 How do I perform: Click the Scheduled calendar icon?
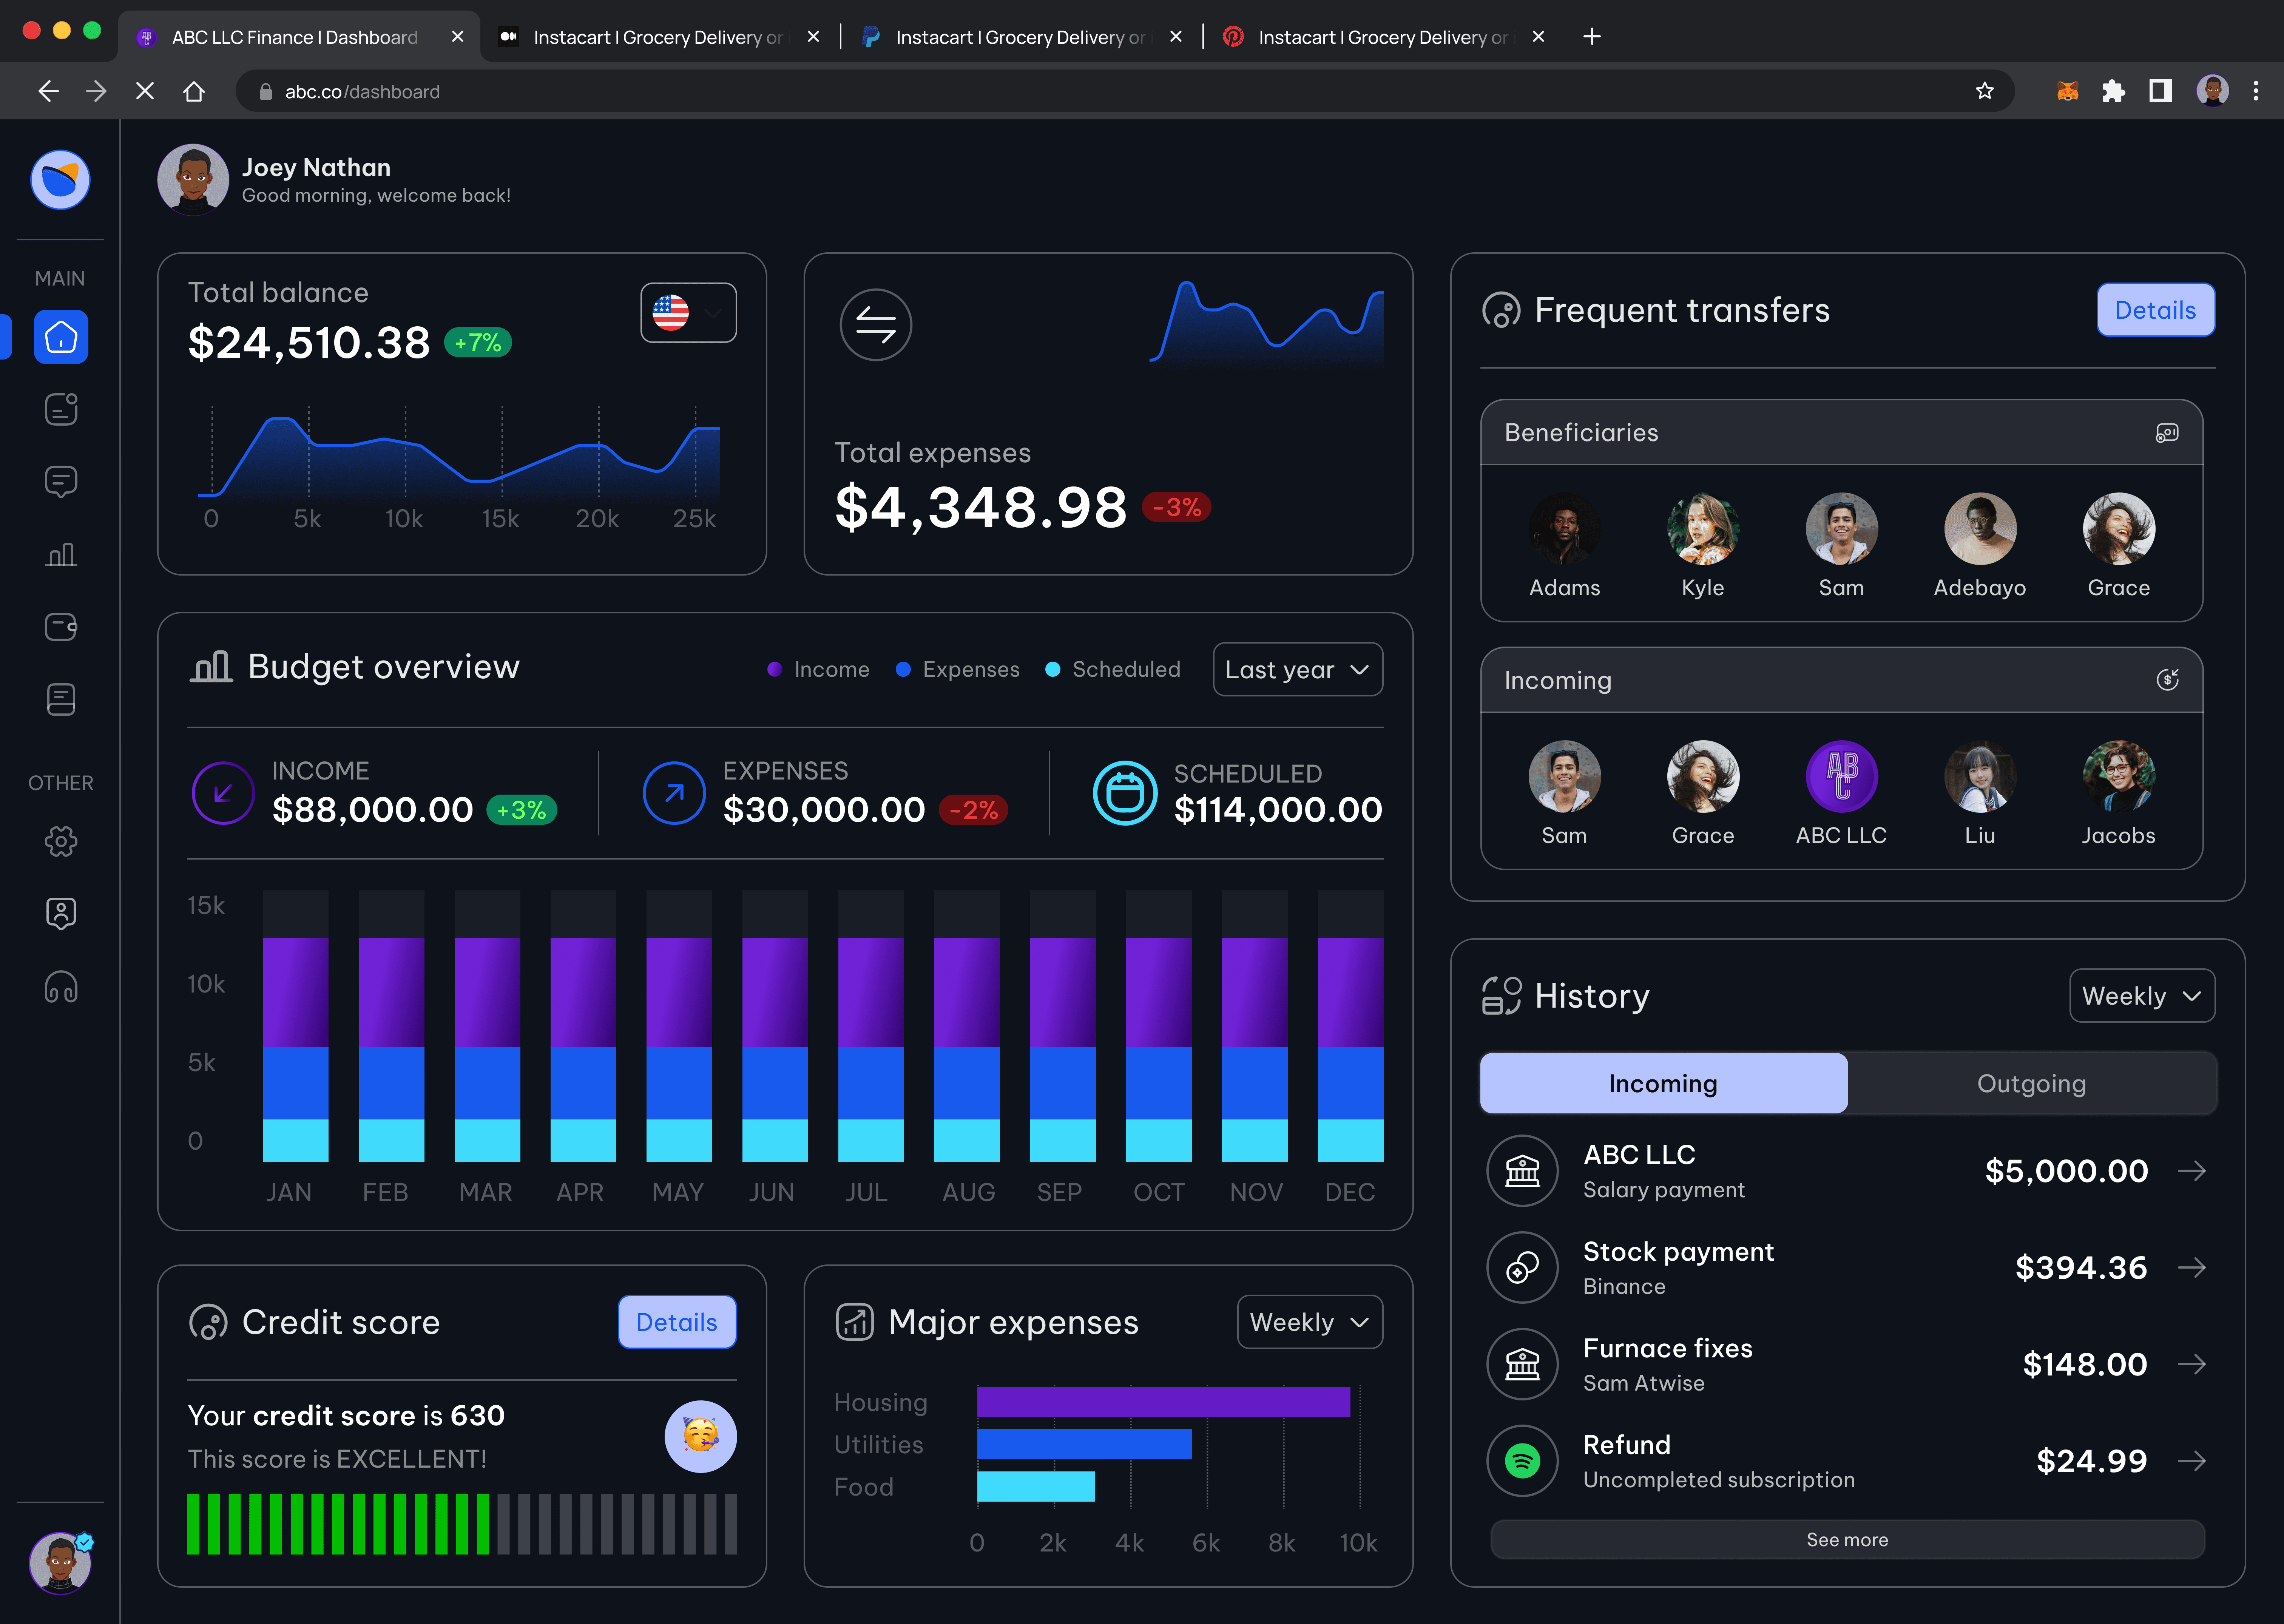click(1125, 793)
